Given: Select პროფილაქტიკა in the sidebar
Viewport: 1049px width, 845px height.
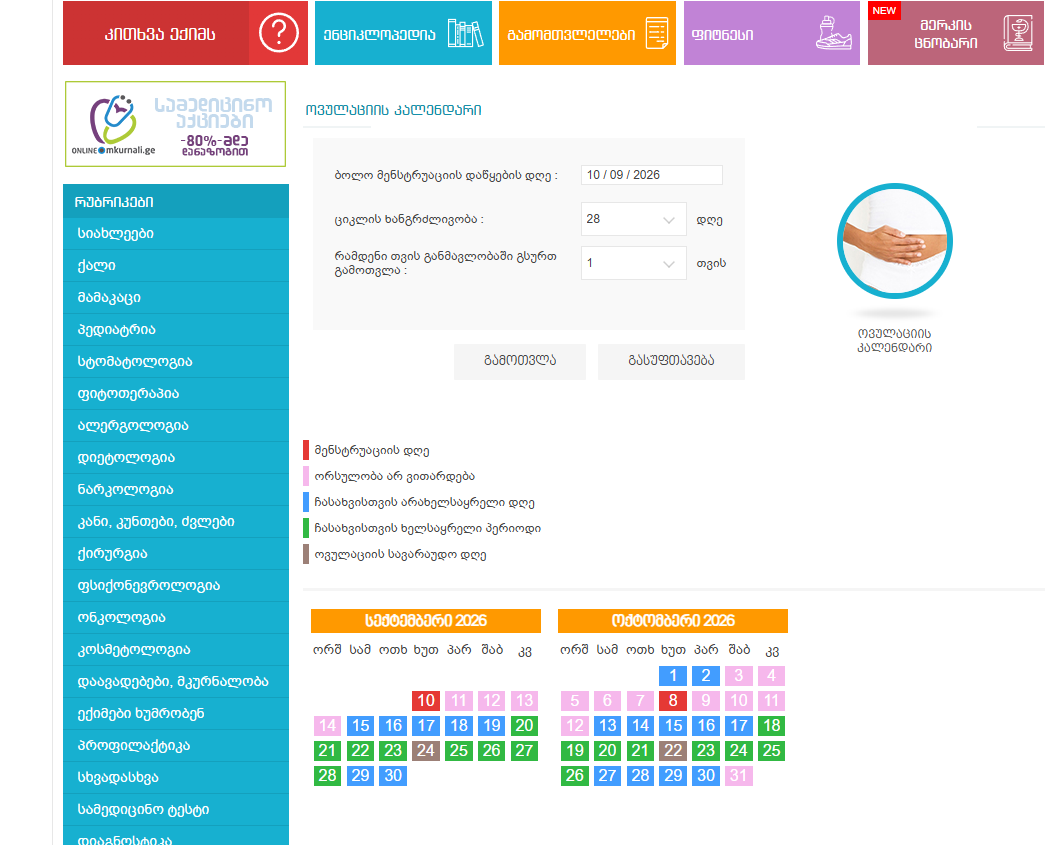Looking at the screenshot, I should point(176,746).
